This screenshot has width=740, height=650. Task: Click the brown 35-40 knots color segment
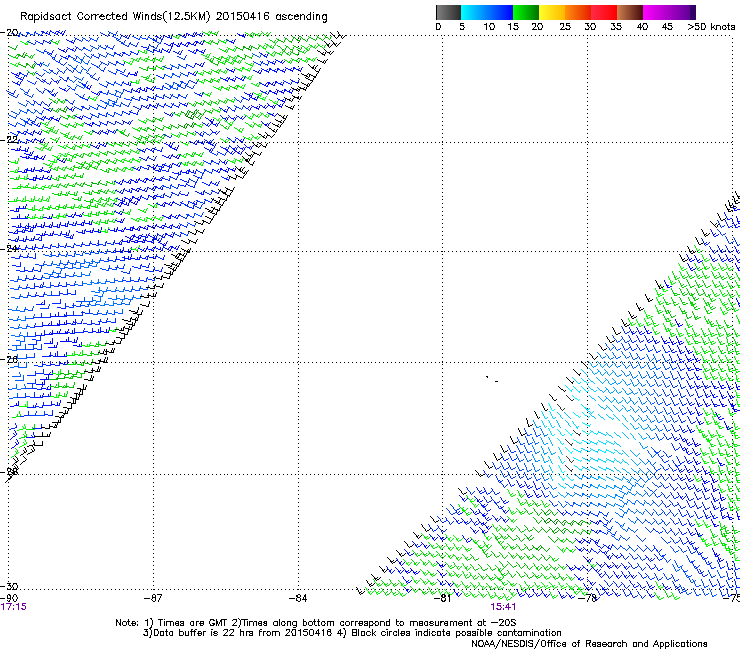tap(630, 12)
